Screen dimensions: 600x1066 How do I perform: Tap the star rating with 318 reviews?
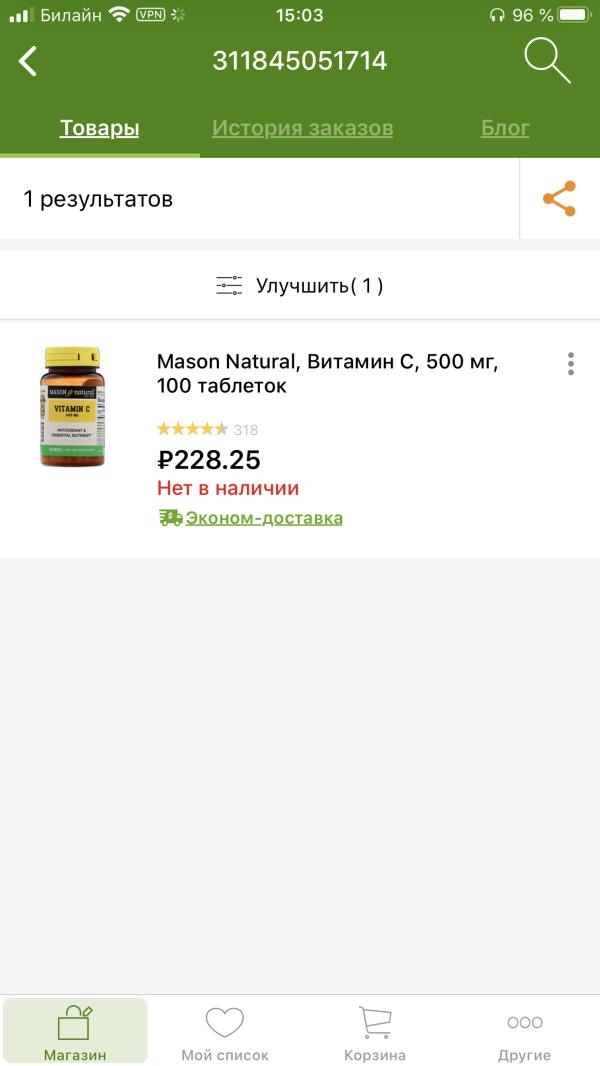(x=207, y=430)
